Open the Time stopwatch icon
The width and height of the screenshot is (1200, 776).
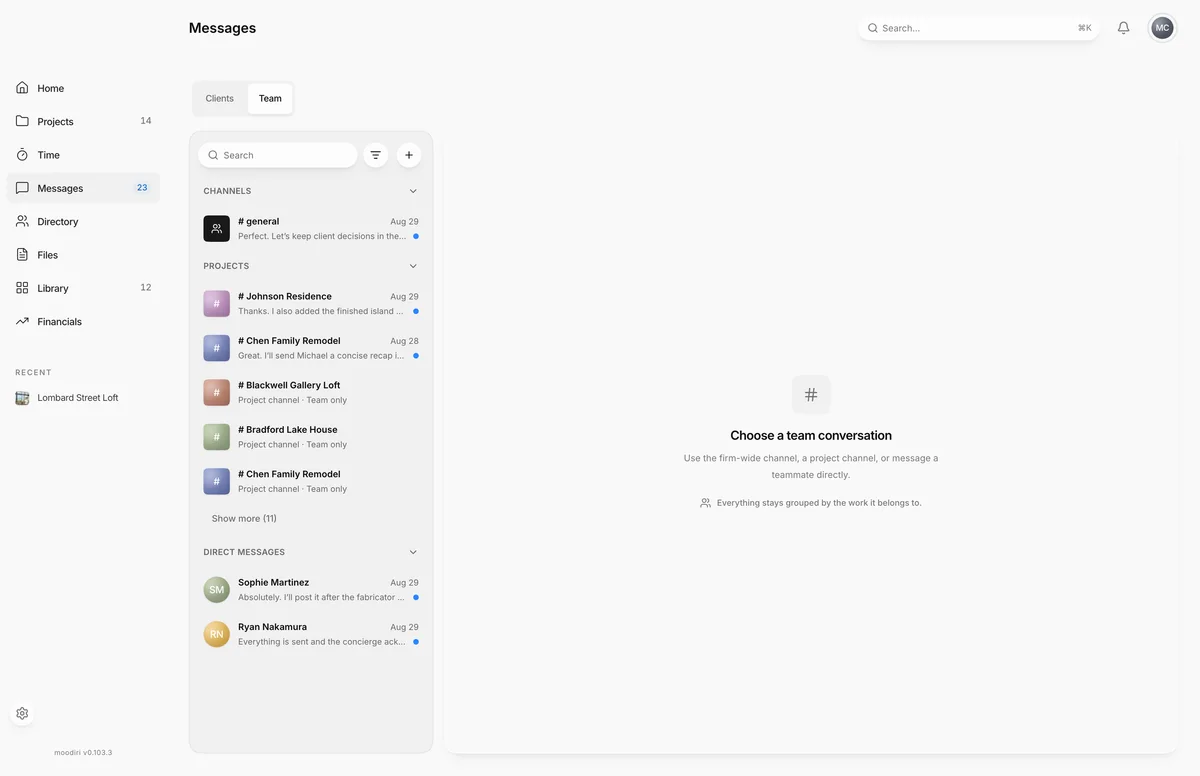22,155
